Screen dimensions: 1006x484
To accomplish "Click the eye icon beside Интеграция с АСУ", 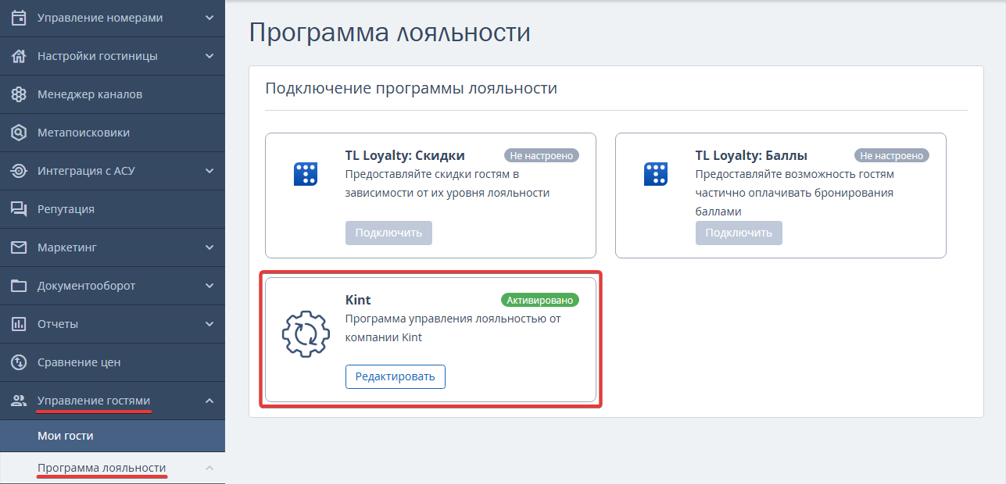I will [x=19, y=171].
